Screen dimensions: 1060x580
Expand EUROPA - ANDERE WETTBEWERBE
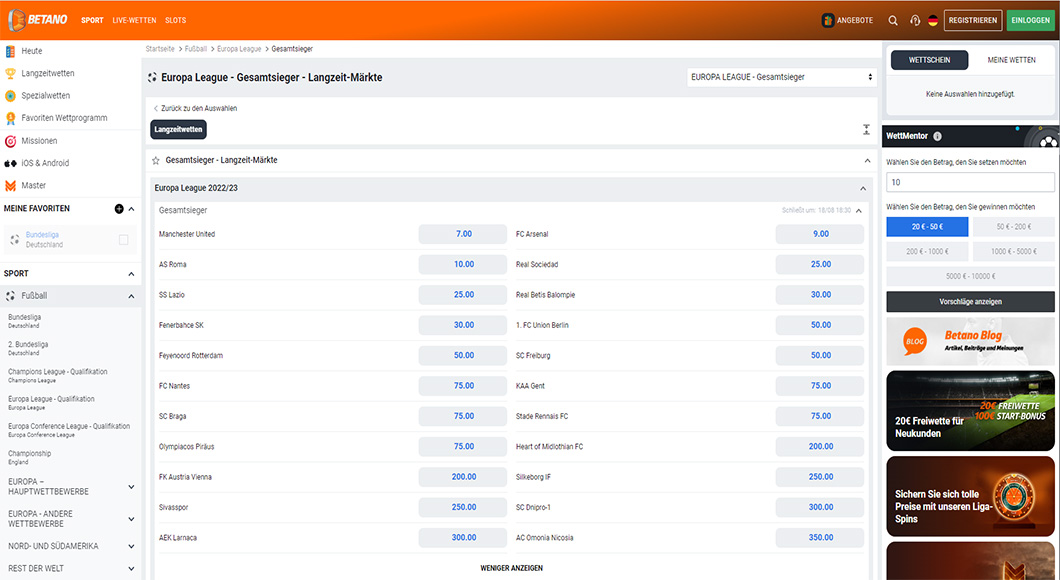pyautogui.click(x=131, y=519)
